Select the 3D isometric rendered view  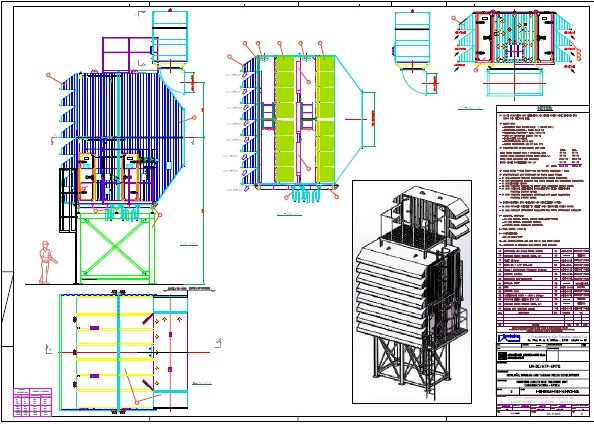coord(412,292)
